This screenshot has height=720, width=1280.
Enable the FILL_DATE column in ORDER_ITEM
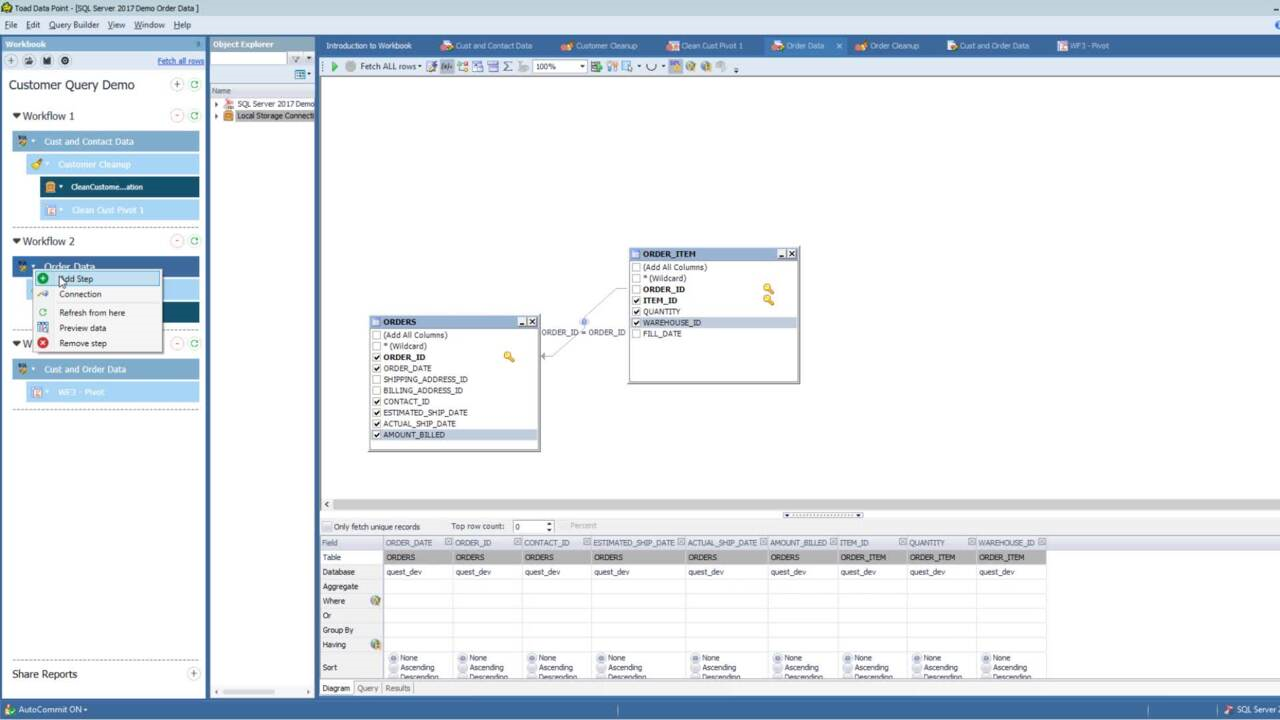tap(636, 333)
